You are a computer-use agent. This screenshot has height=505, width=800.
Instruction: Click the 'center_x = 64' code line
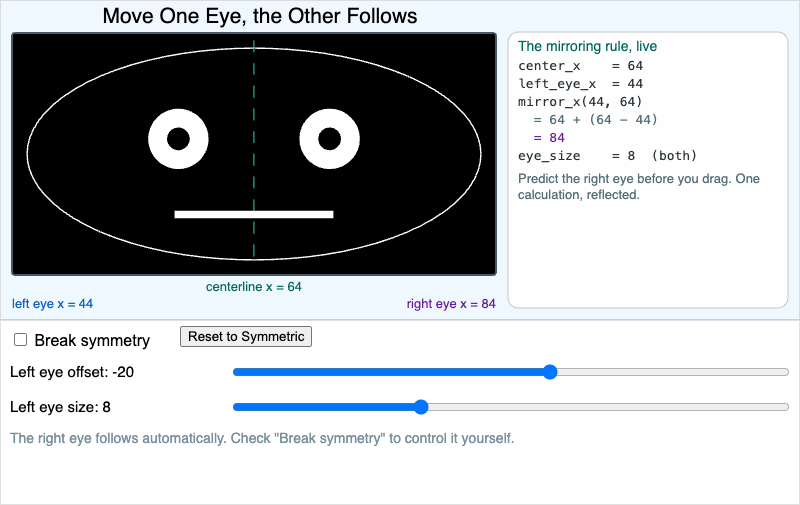[581, 66]
